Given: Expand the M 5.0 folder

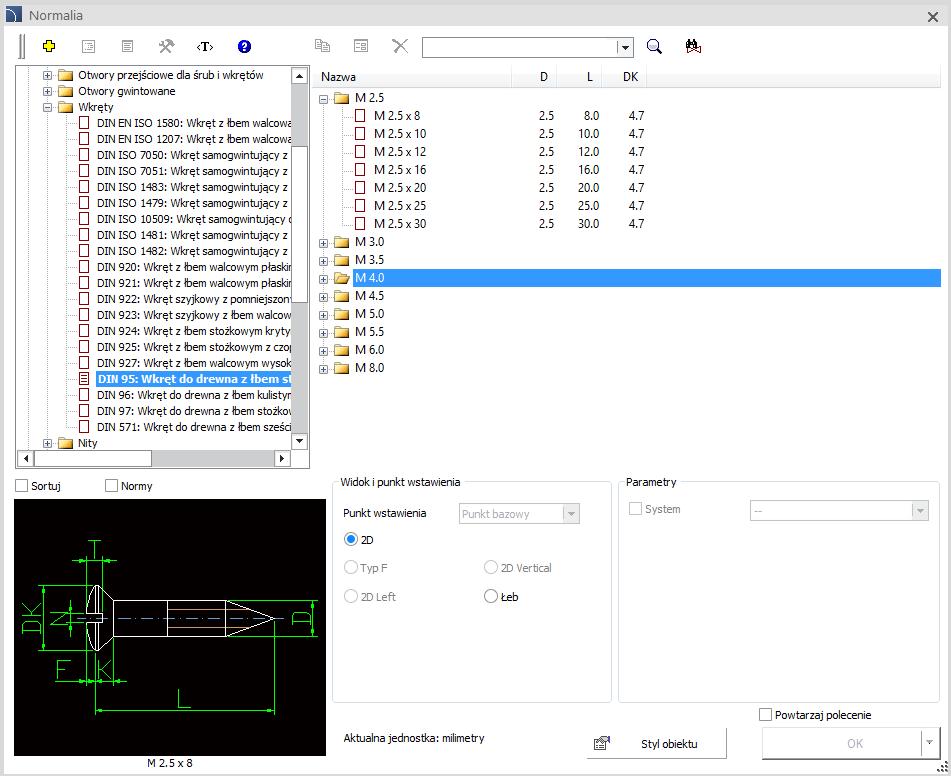Looking at the screenshot, I should coord(323,315).
